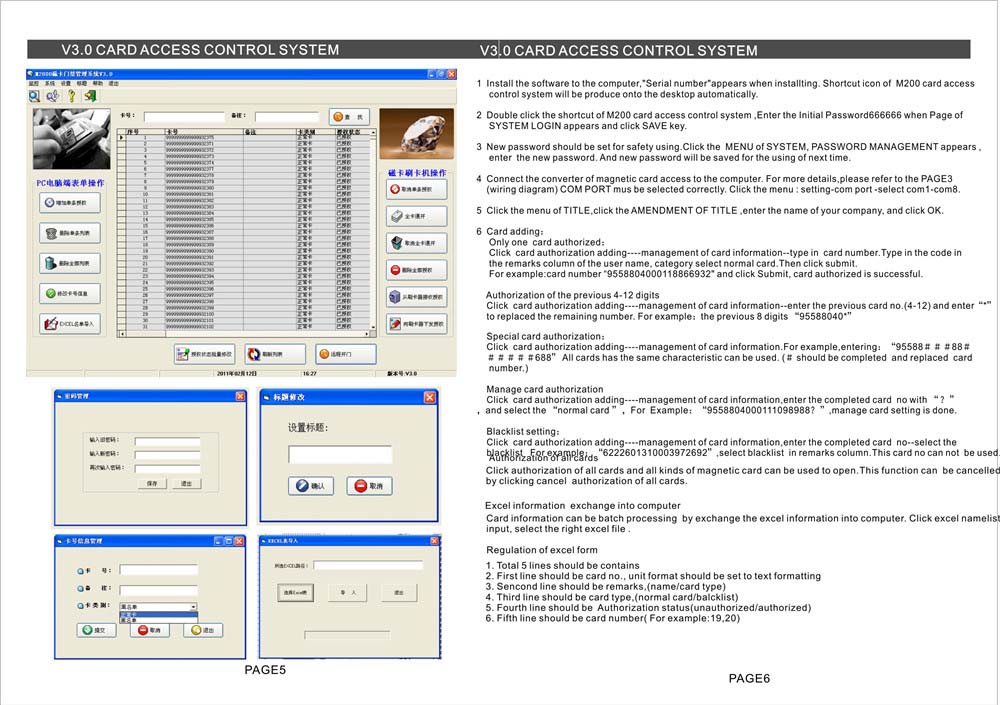Click the orange 查找 search button
The height and width of the screenshot is (705, 1000).
(x=349, y=117)
